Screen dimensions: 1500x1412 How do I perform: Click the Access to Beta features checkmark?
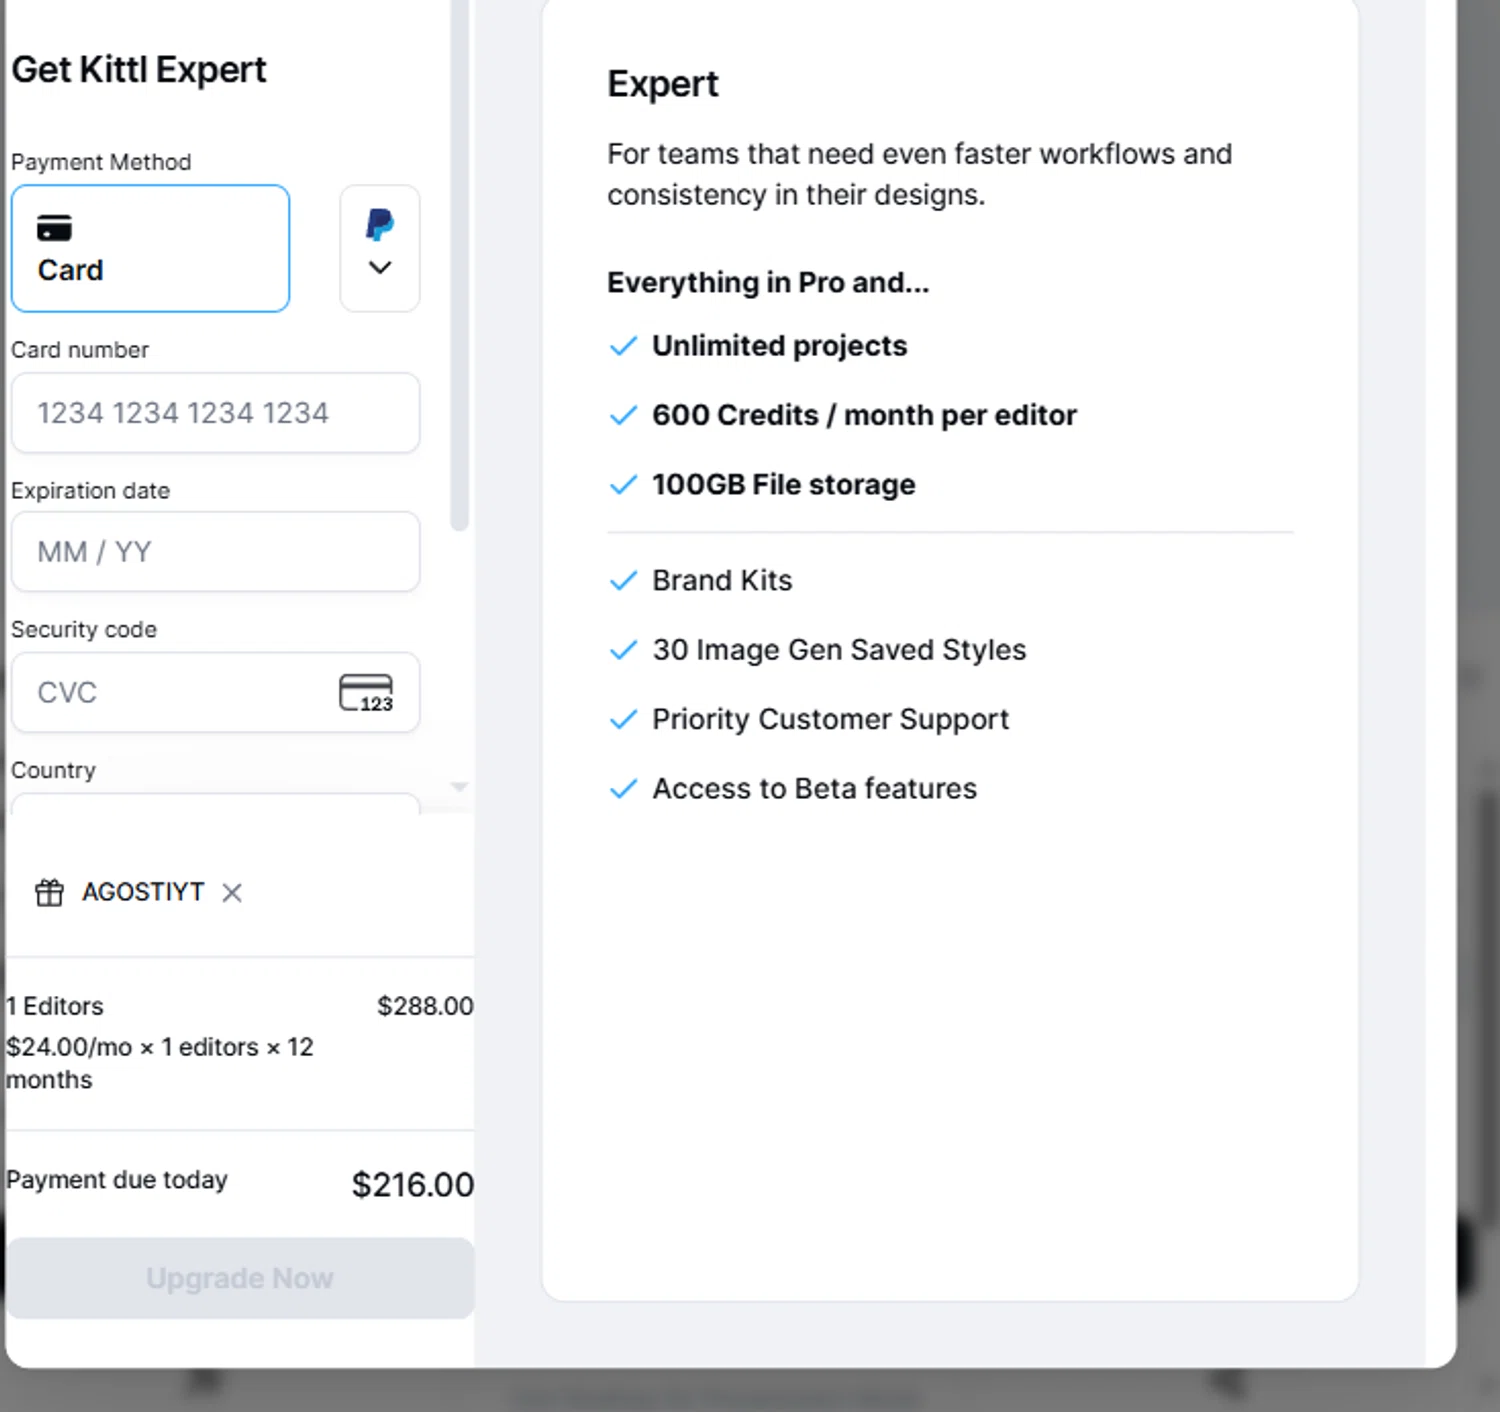coord(623,789)
